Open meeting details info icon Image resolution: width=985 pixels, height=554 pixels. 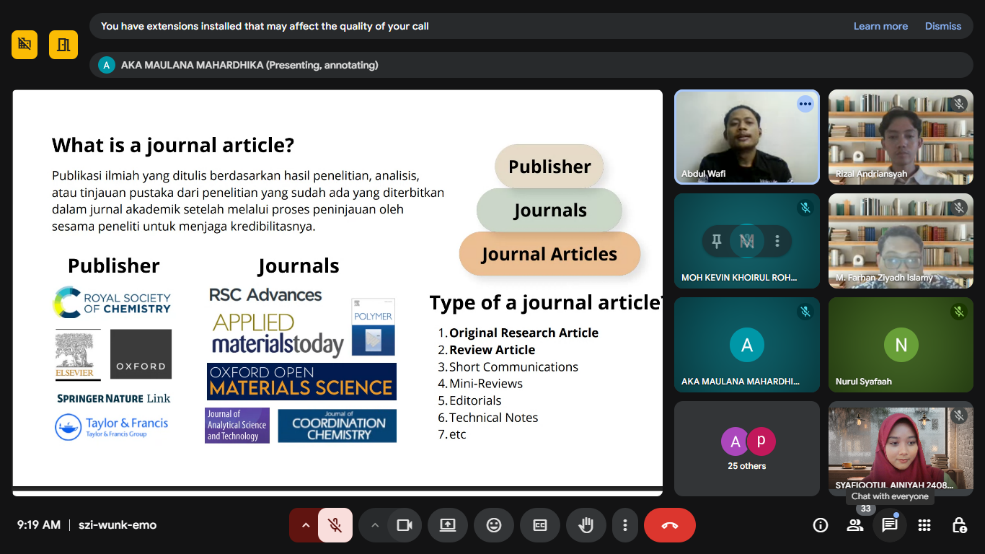(x=820, y=525)
